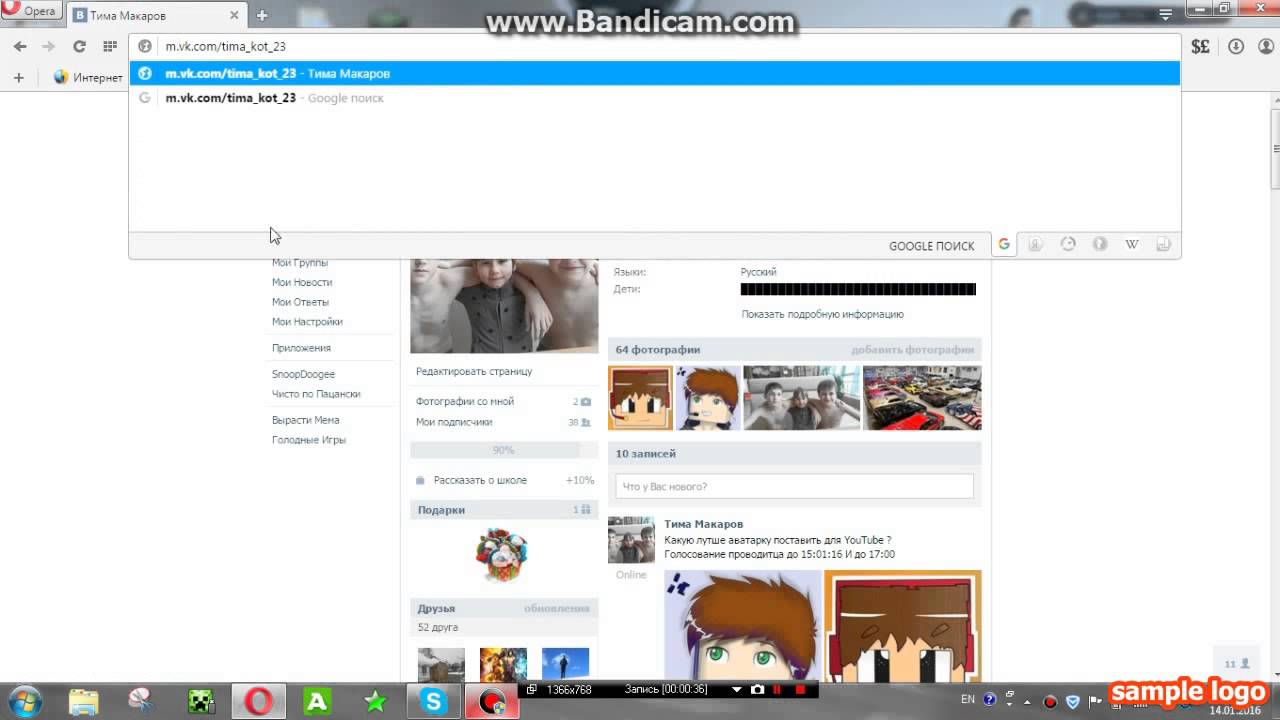Pause the Bandicam recording

777,690
